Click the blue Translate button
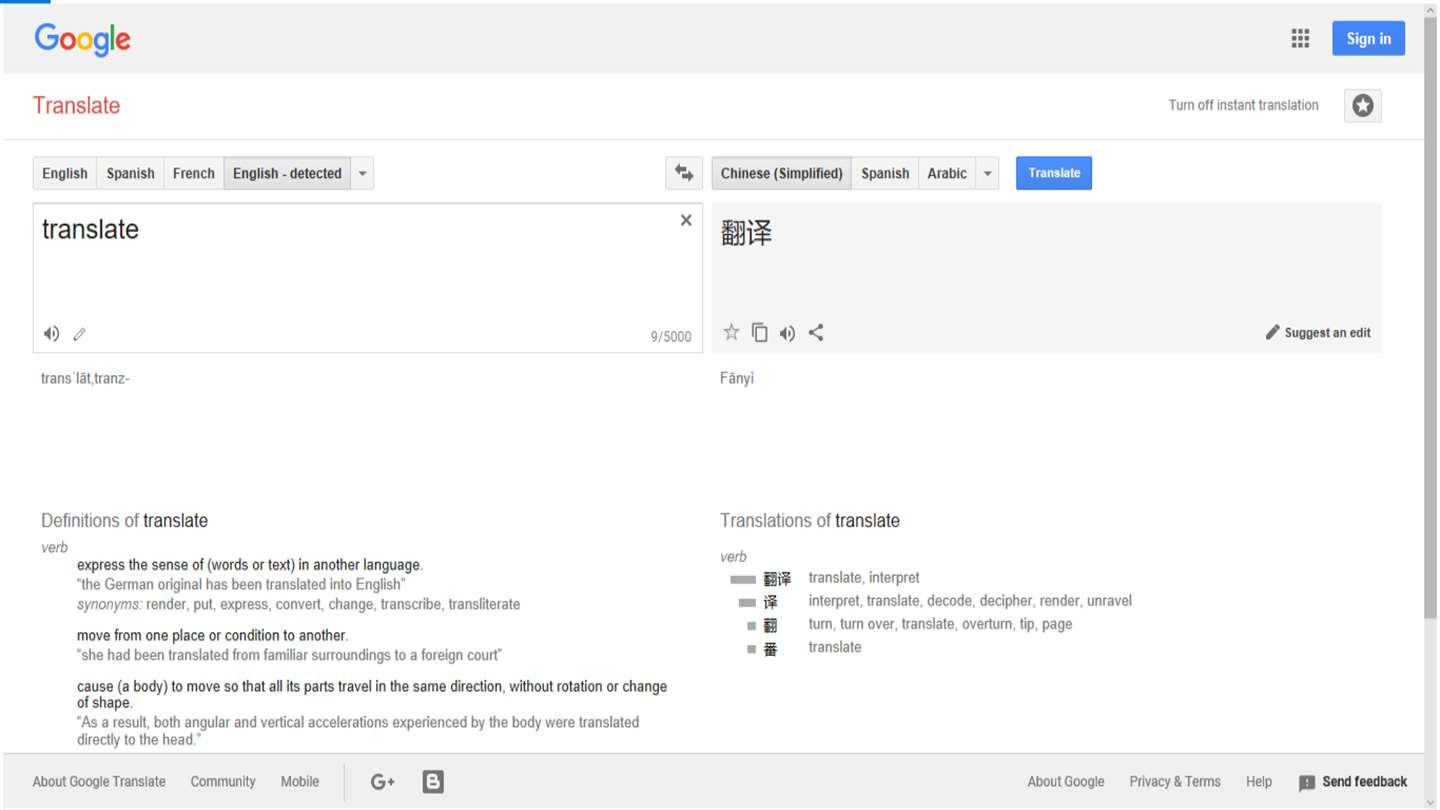The height and width of the screenshot is (810, 1440). pos(1054,173)
